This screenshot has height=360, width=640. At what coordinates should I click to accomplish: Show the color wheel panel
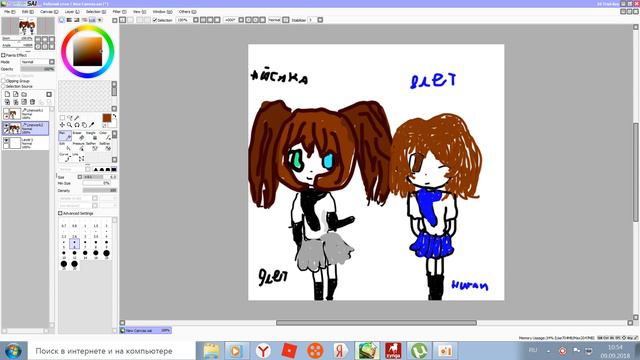pyautogui.click(x=62, y=20)
